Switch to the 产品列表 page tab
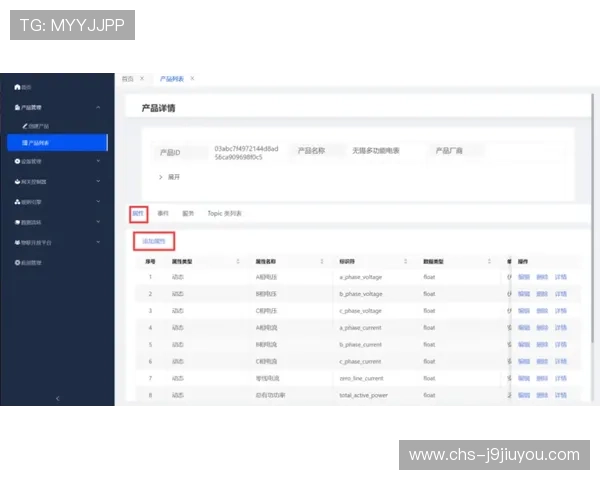Viewport: 600px width, 480px height. coord(172,79)
